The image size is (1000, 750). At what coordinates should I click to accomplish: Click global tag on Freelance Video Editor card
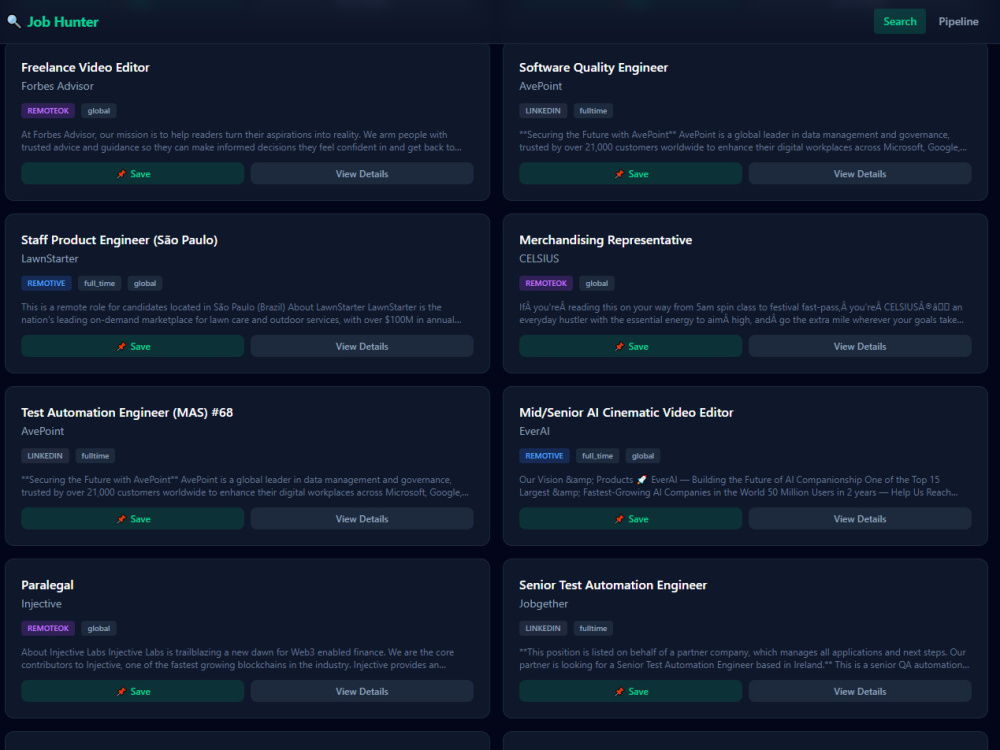click(99, 111)
